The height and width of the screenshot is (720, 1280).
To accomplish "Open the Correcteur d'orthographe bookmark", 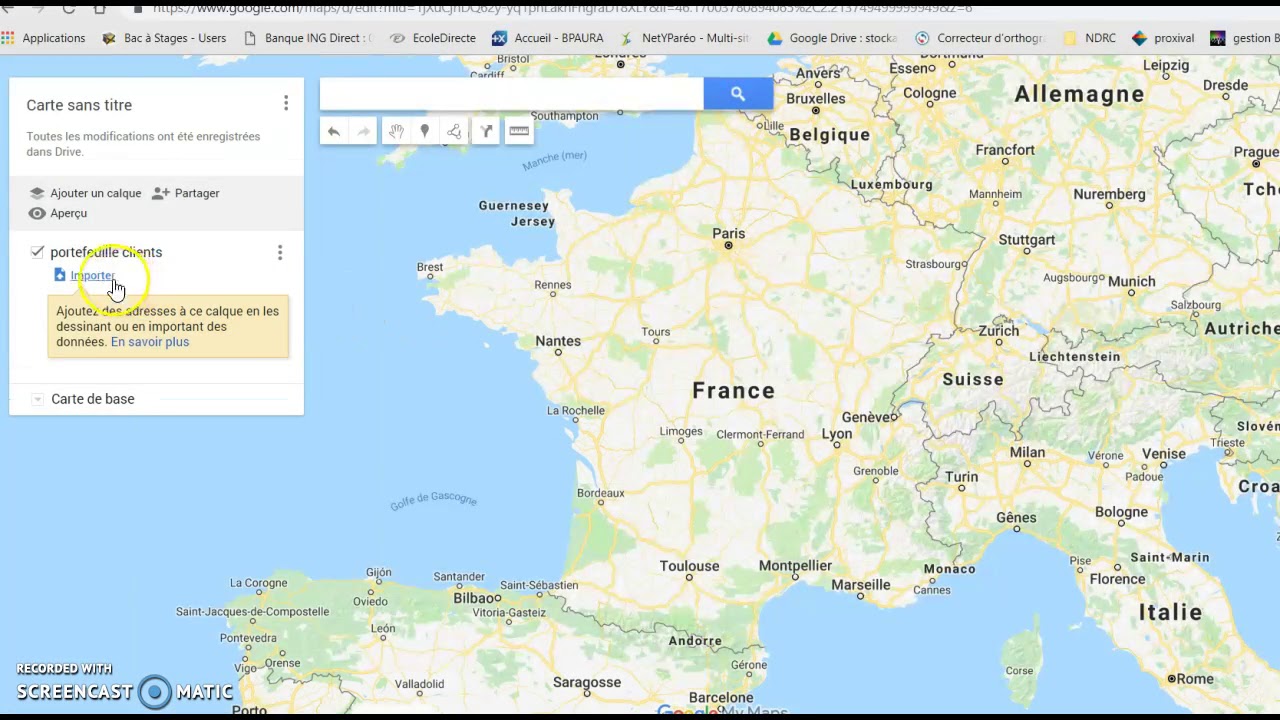I will [x=979, y=38].
